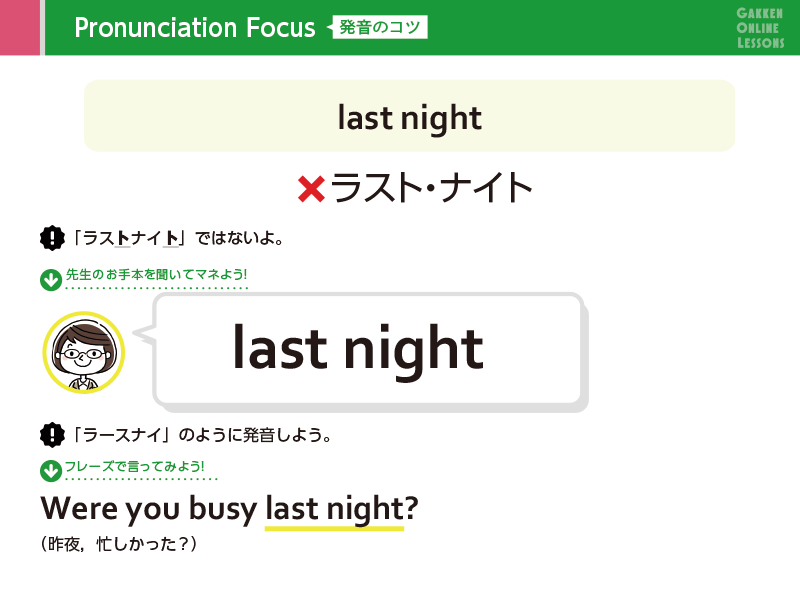This screenshot has height=600, width=800.
Task: Click the Were you busy sentence start
Action: pyautogui.click(x=149, y=509)
